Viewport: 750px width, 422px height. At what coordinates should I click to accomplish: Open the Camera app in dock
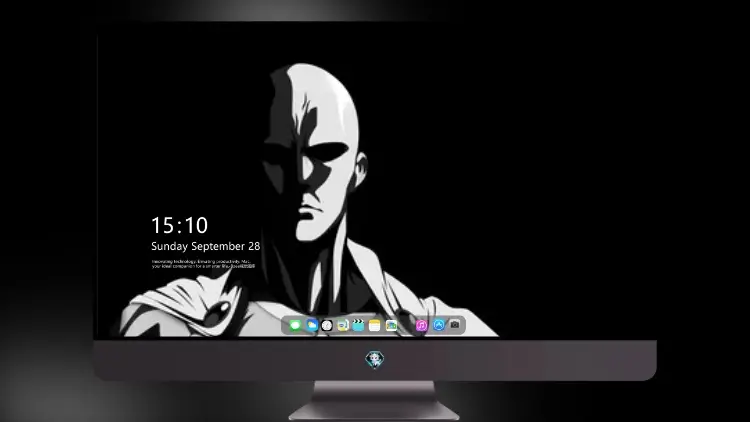click(x=455, y=325)
